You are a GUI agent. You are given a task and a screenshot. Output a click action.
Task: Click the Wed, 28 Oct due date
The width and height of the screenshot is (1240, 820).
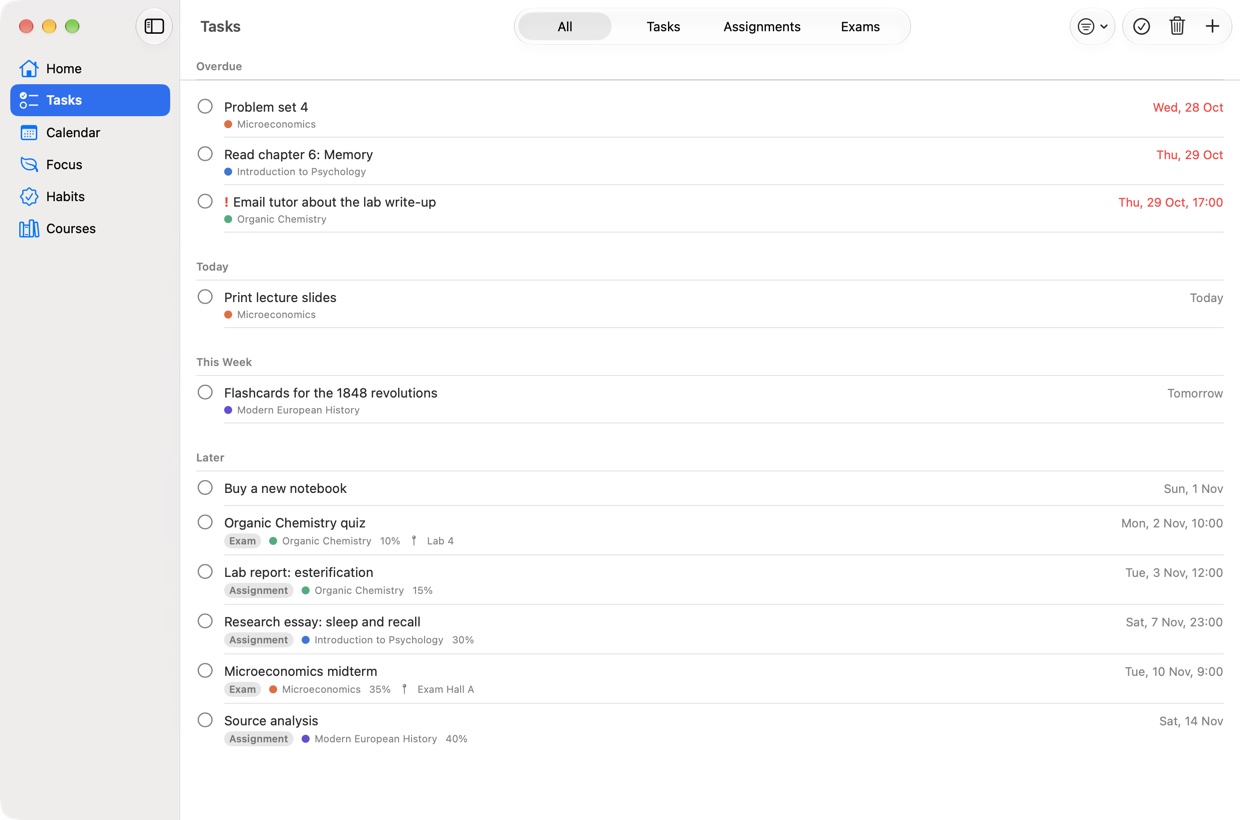click(x=1188, y=107)
